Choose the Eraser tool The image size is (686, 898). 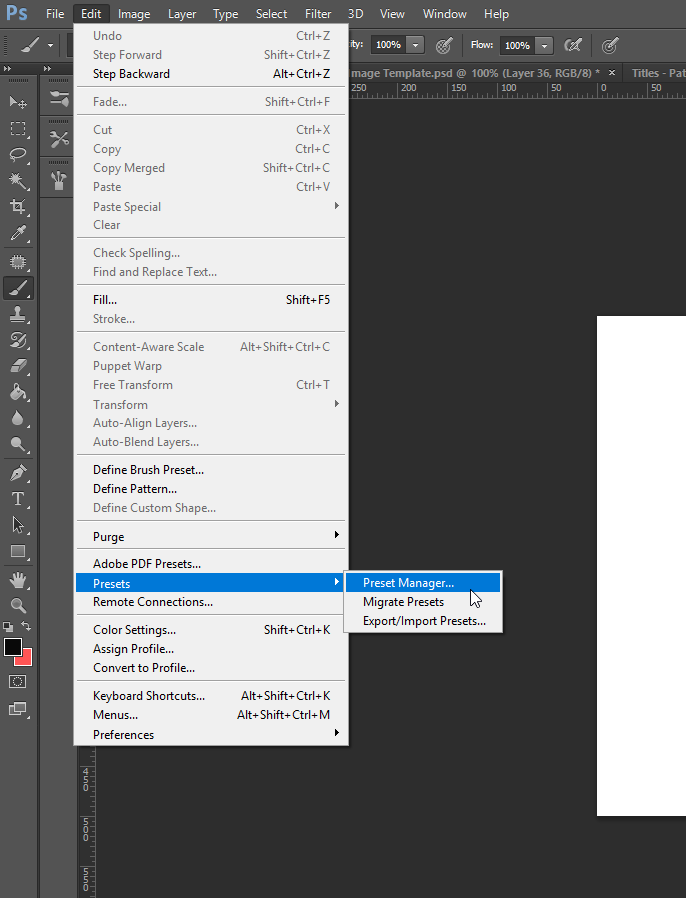click(18, 365)
